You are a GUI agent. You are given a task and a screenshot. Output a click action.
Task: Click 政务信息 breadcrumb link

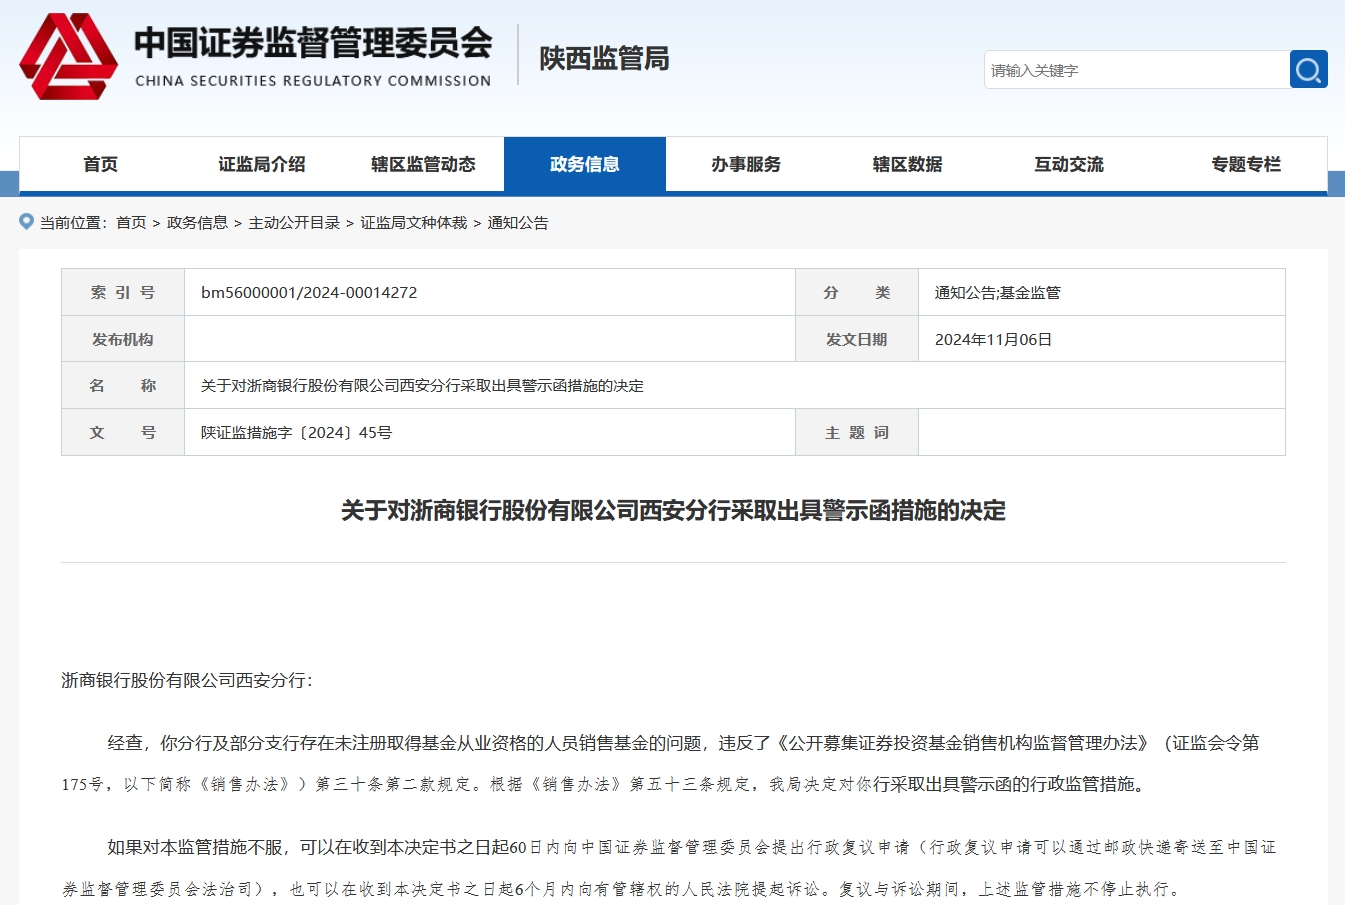[197, 223]
